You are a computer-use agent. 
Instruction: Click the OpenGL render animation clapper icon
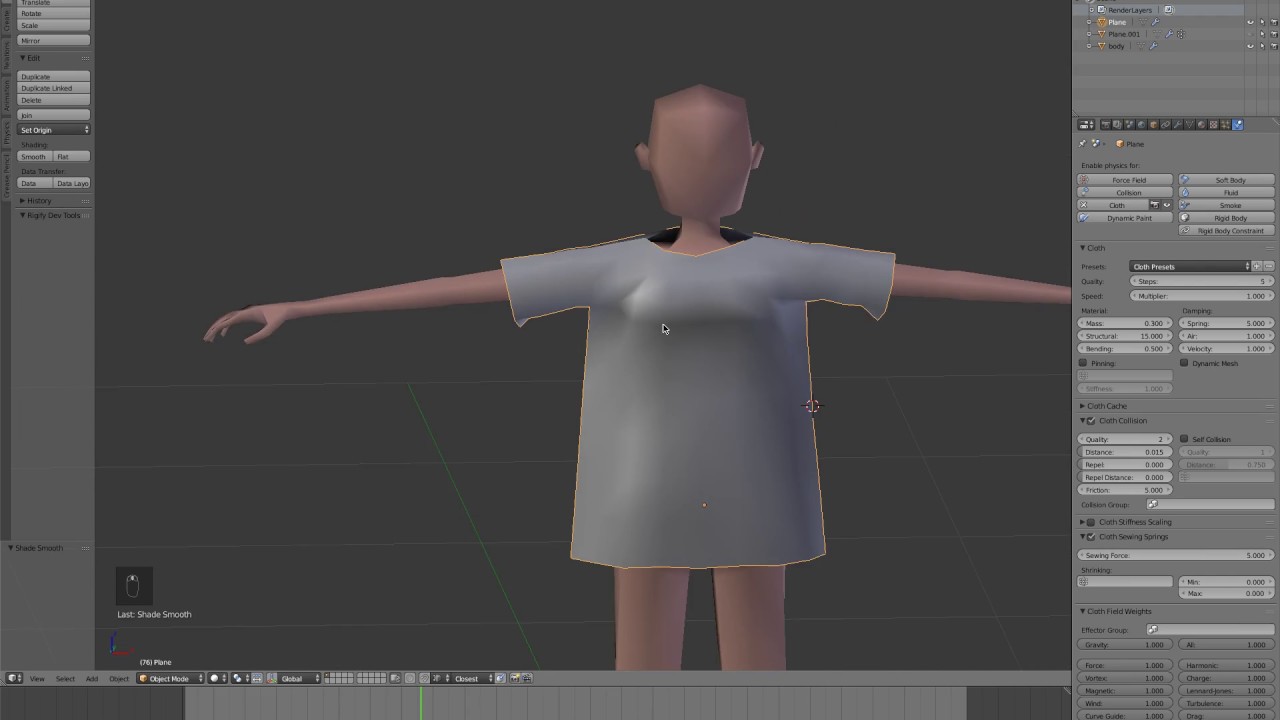click(526, 678)
